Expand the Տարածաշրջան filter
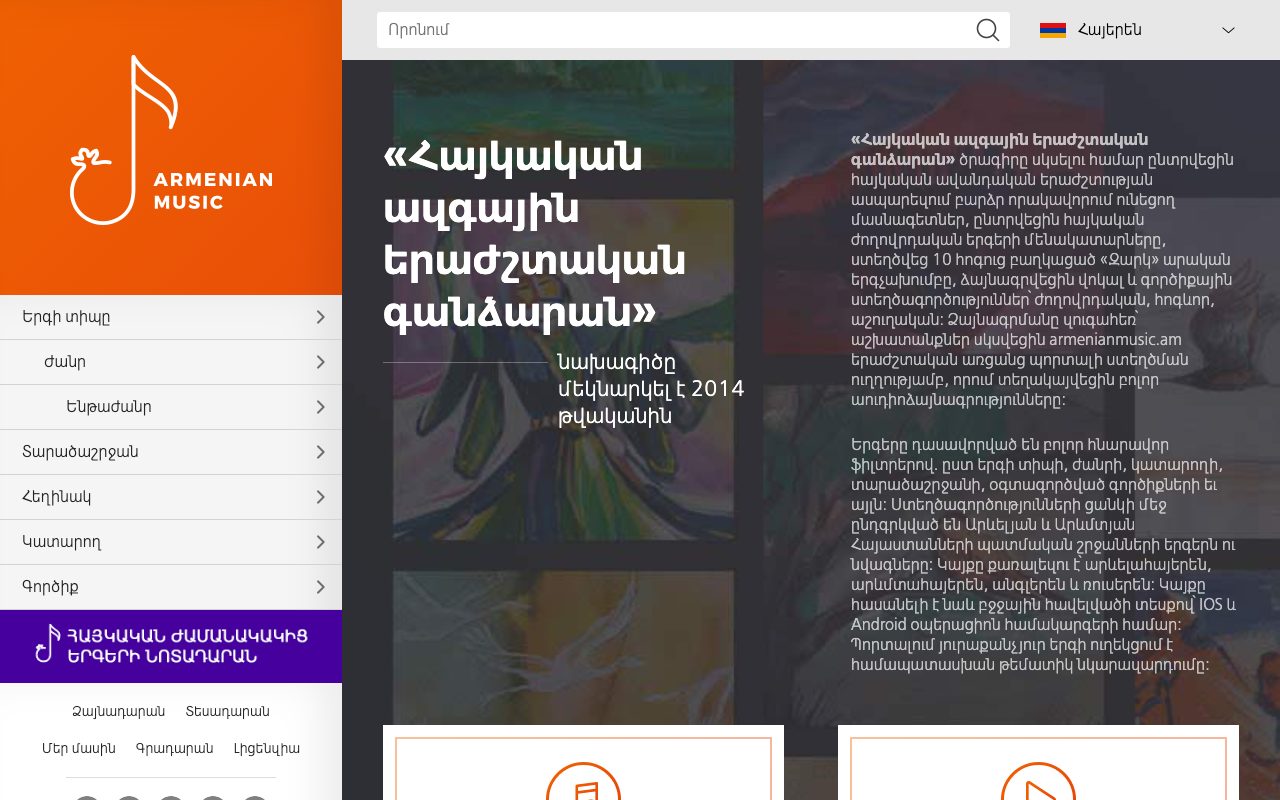Screen dimensions: 1280x800 (x=171, y=452)
